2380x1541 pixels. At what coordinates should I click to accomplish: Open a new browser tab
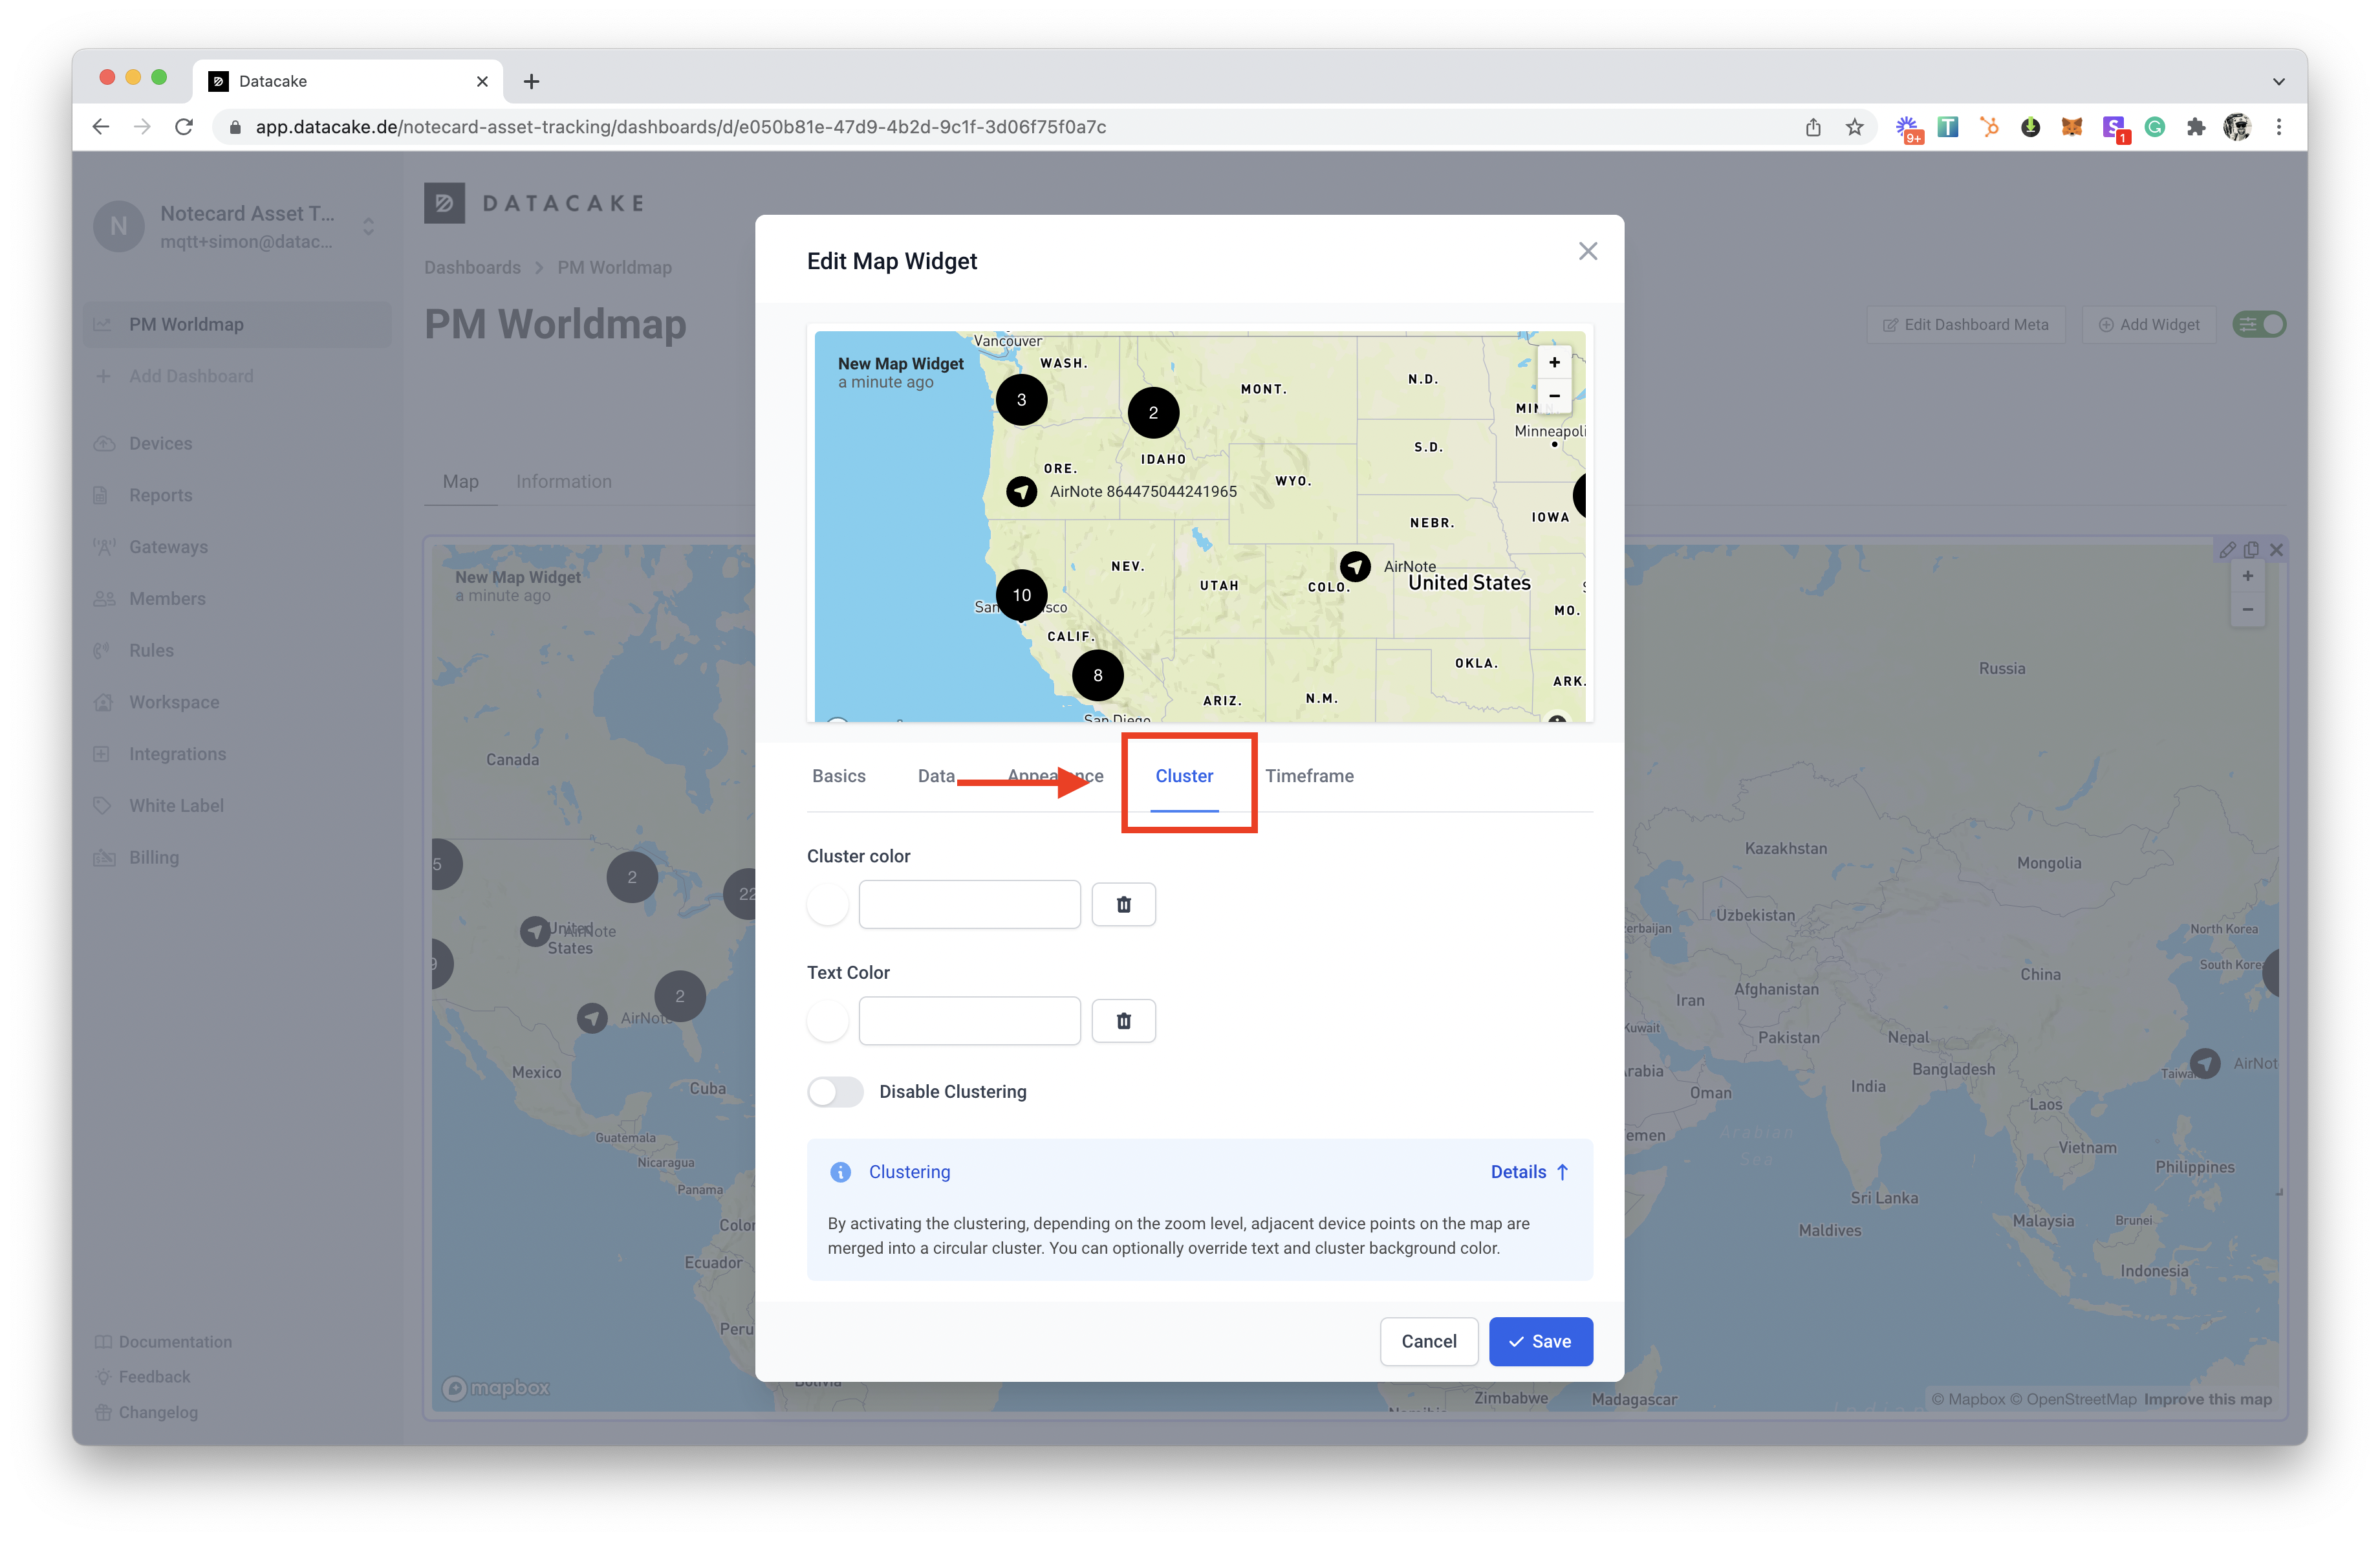[531, 81]
